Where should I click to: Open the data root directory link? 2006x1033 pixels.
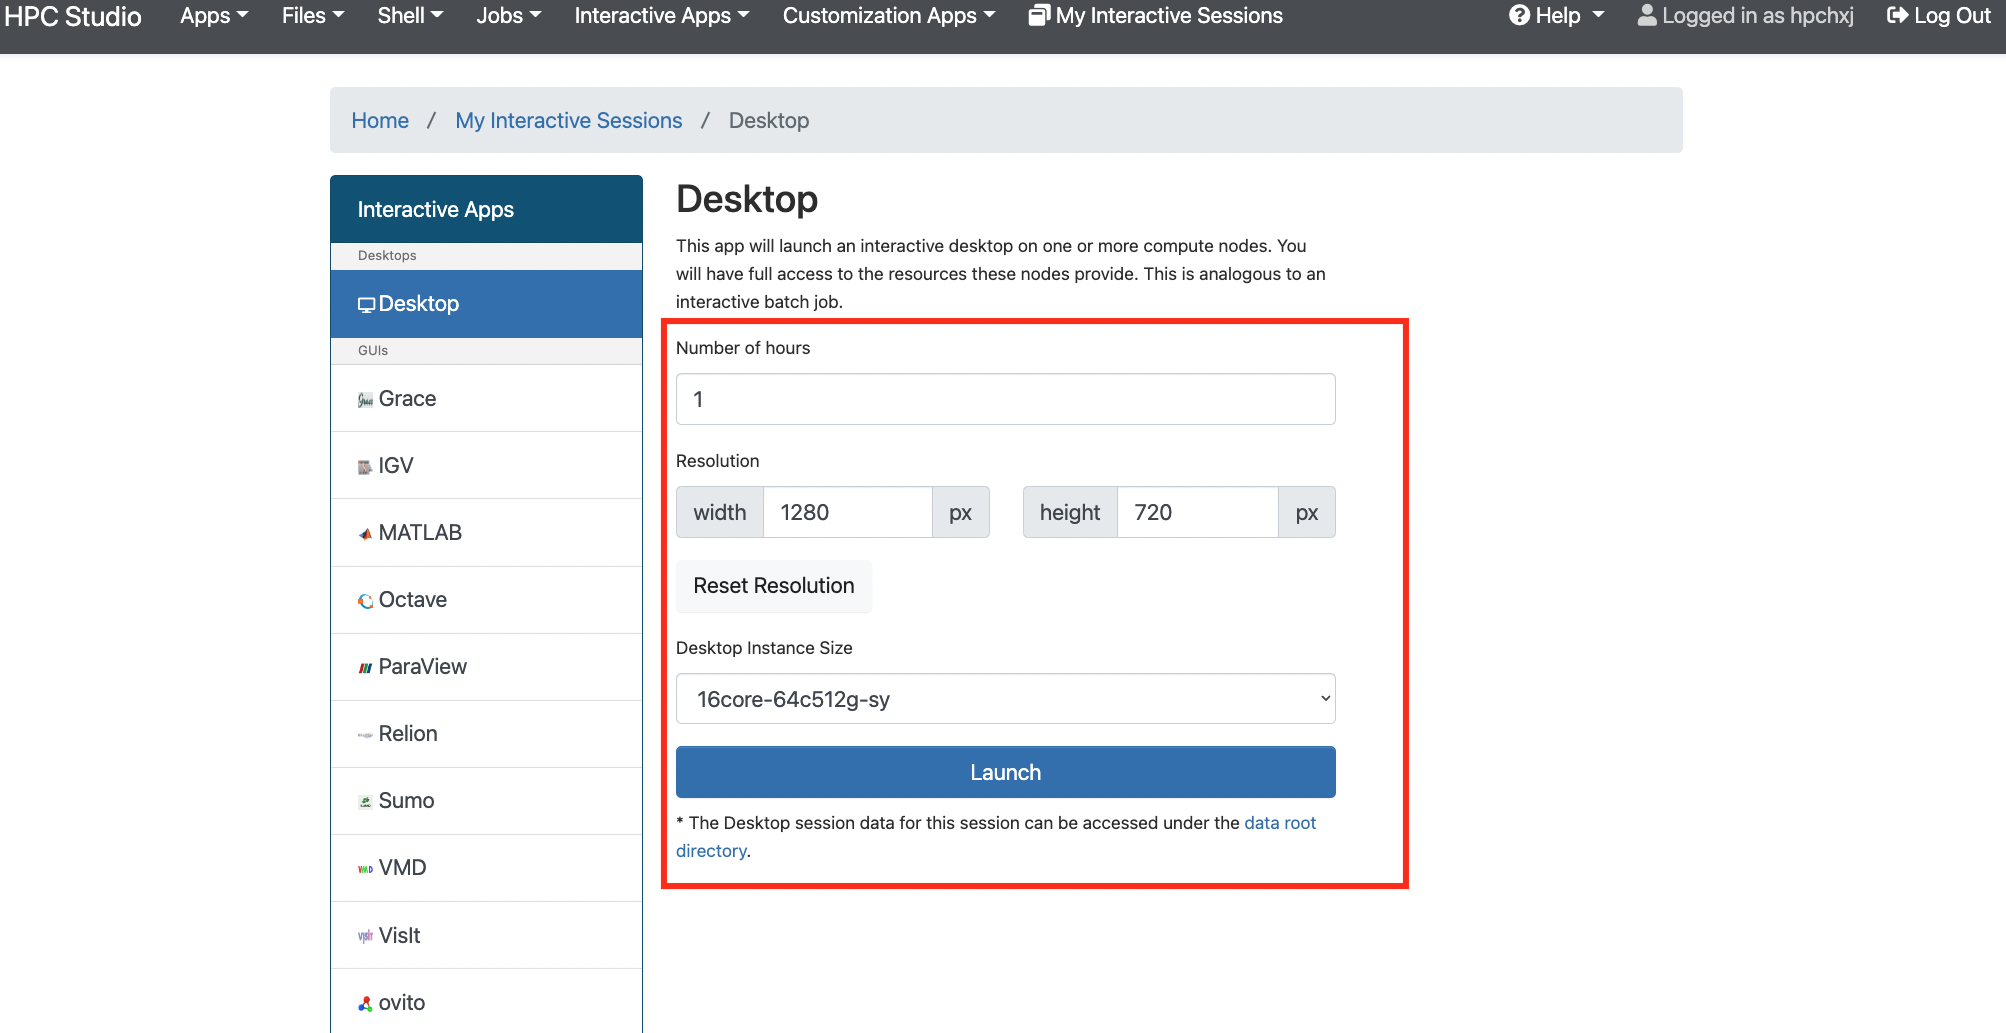tap(1280, 823)
